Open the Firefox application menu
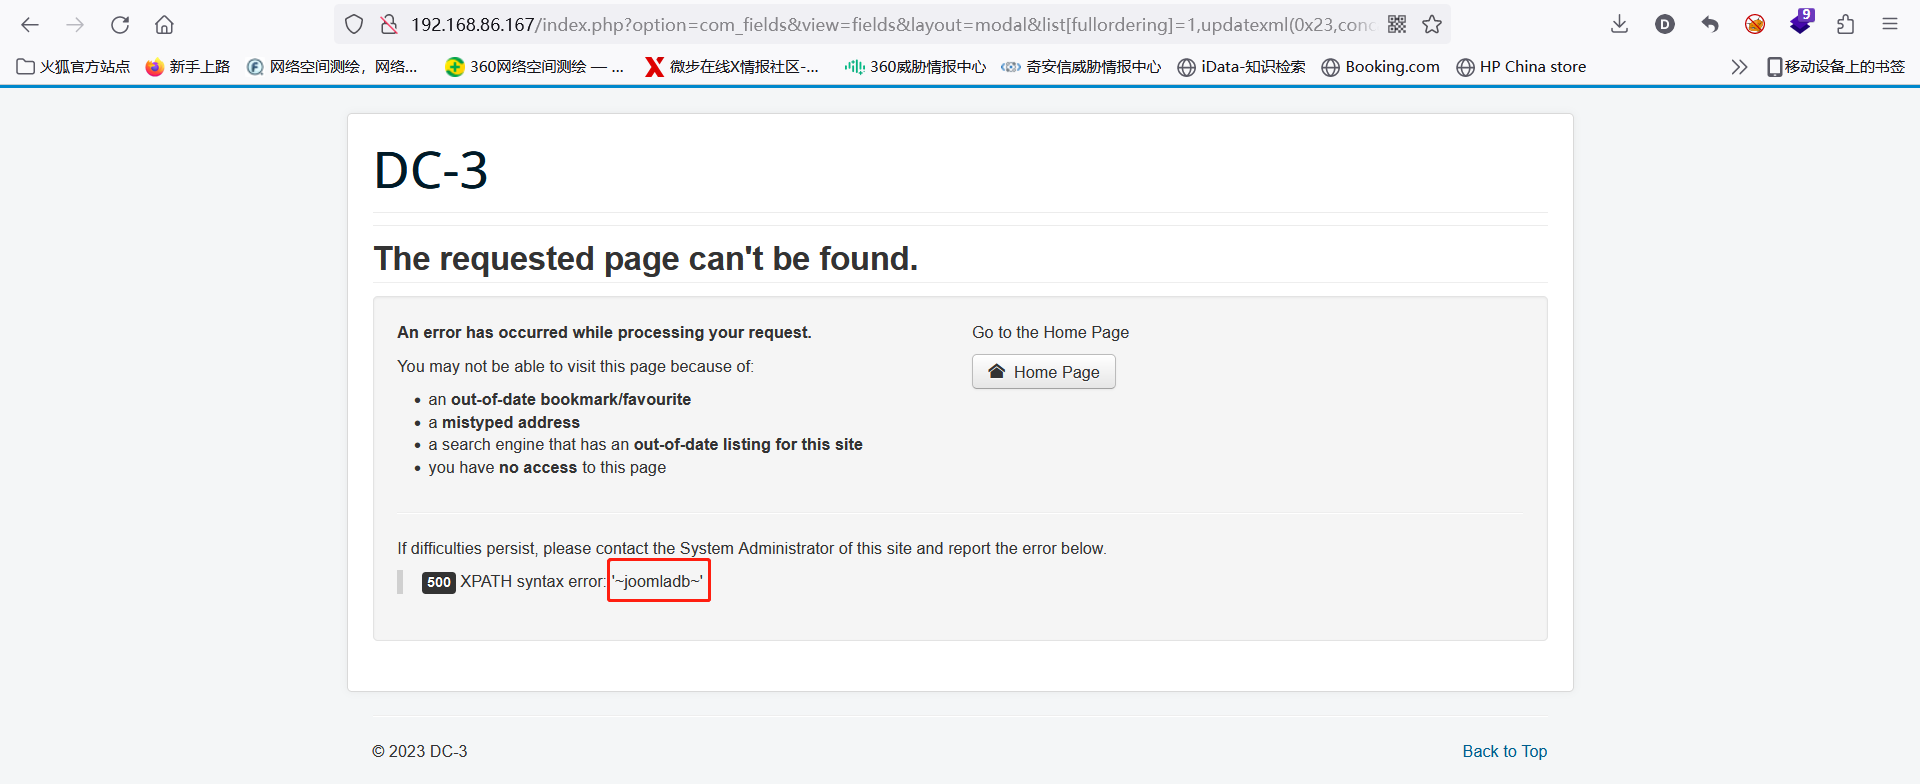The width and height of the screenshot is (1920, 784). pyautogui.click(x=1890, y=25)
